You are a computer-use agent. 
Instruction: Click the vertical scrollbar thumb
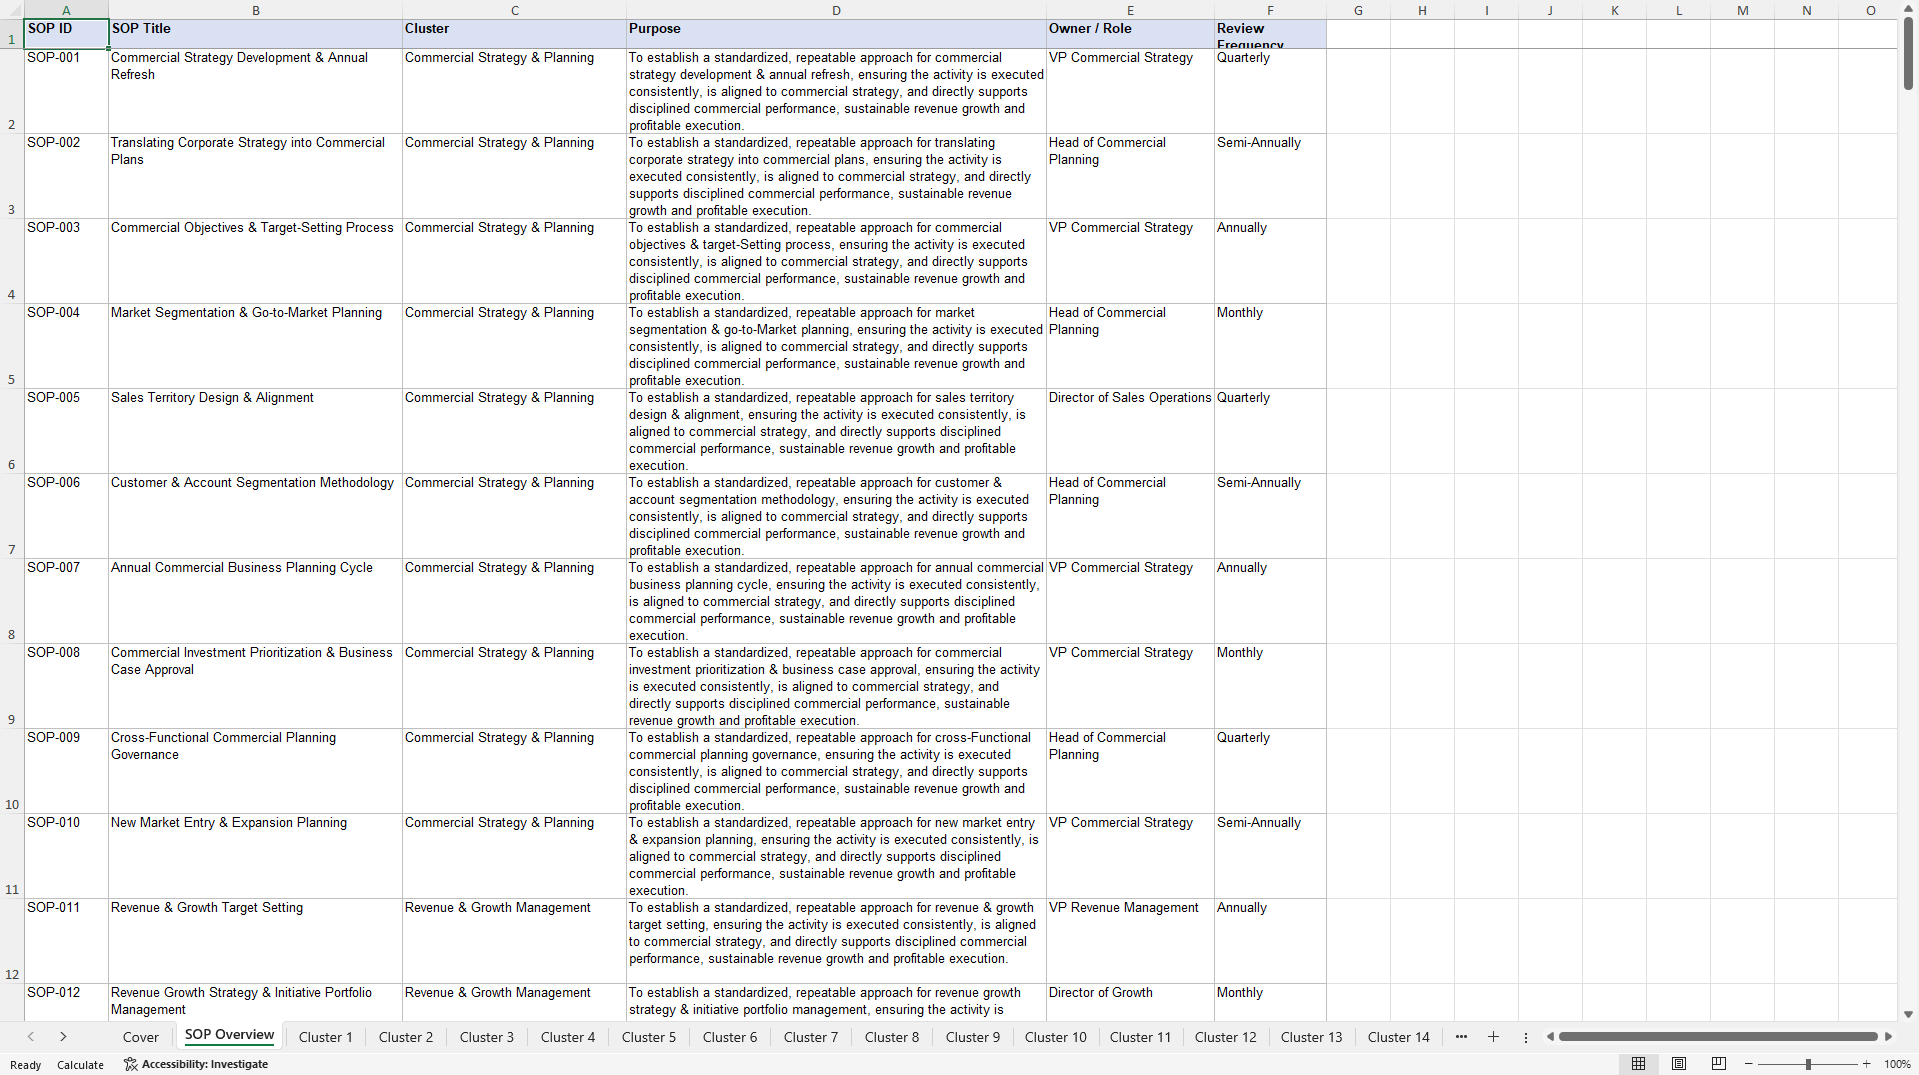click(1908, 52)
